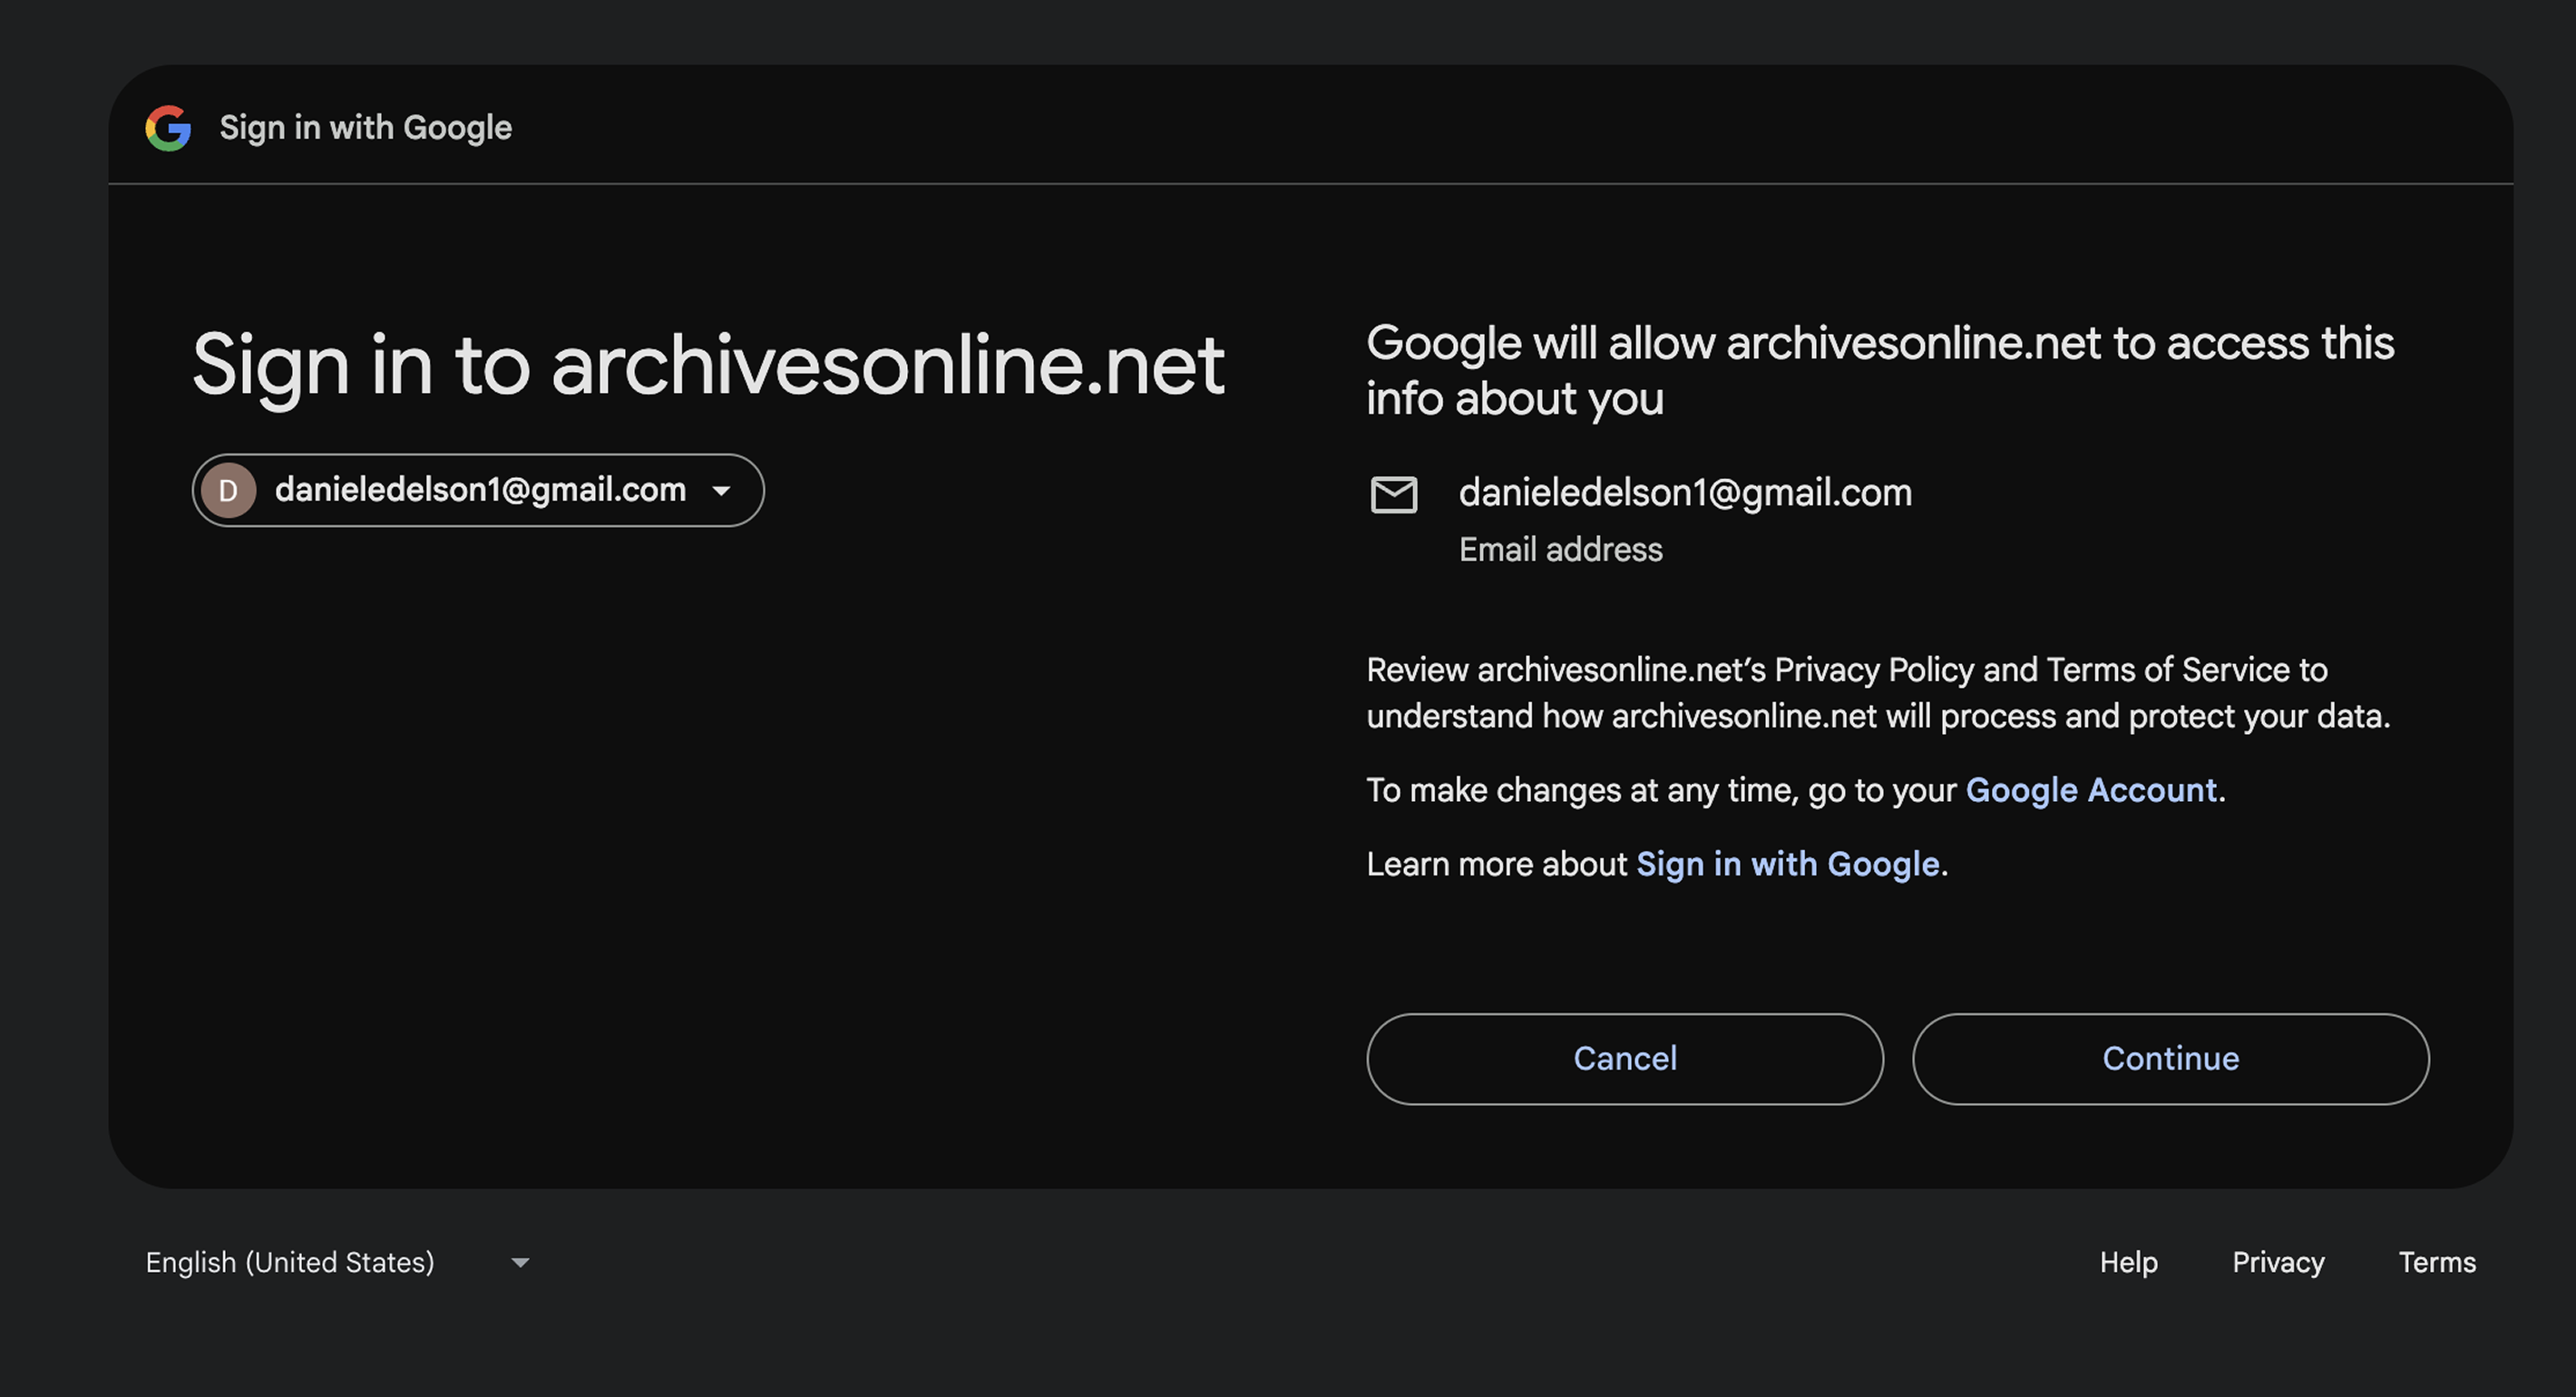Viewport: 2576px width, 1397px height.
Task: Follow the Sign in with Google link
Action: tap(1788, 864)
